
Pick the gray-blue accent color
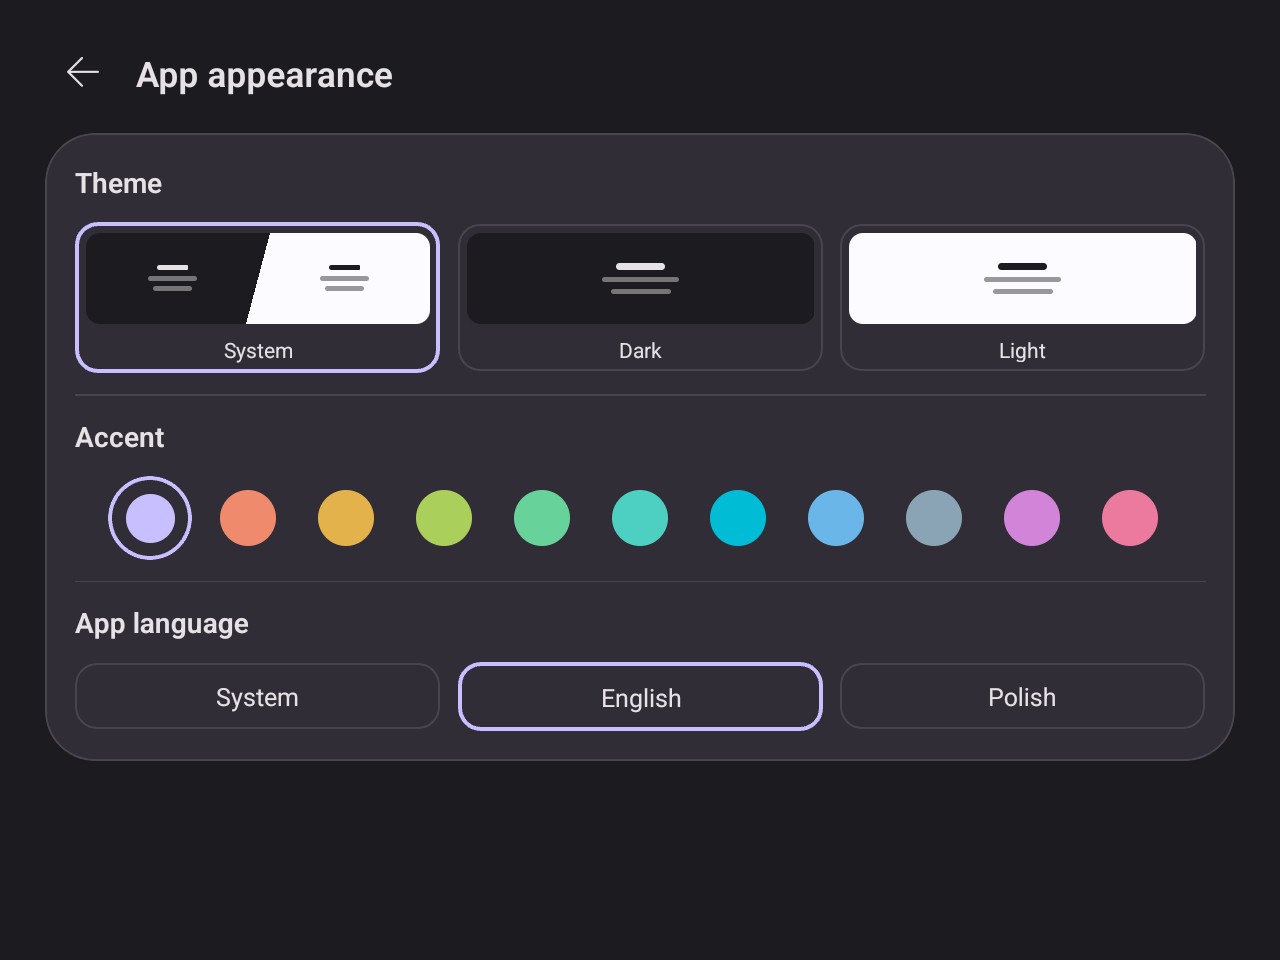point(934,518)
